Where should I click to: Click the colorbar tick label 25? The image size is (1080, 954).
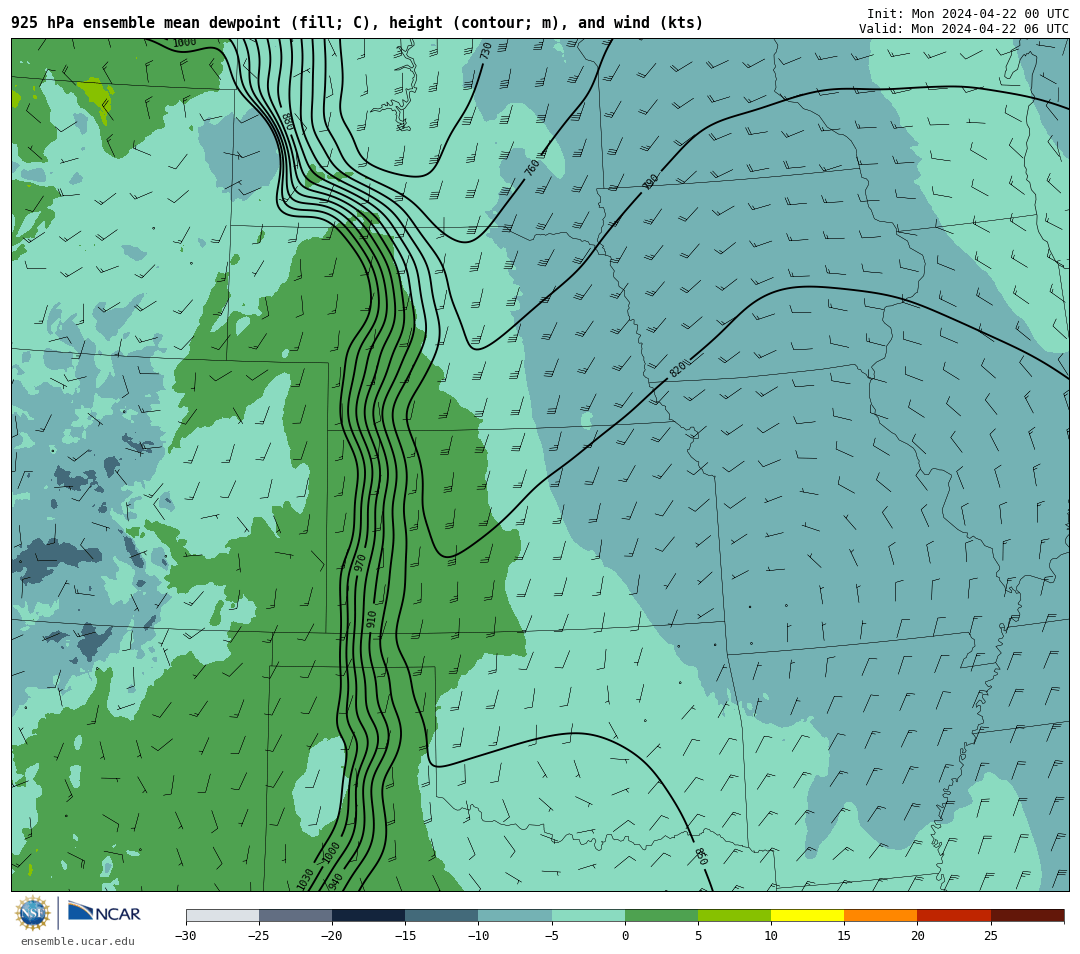click(x=990, y=935)
